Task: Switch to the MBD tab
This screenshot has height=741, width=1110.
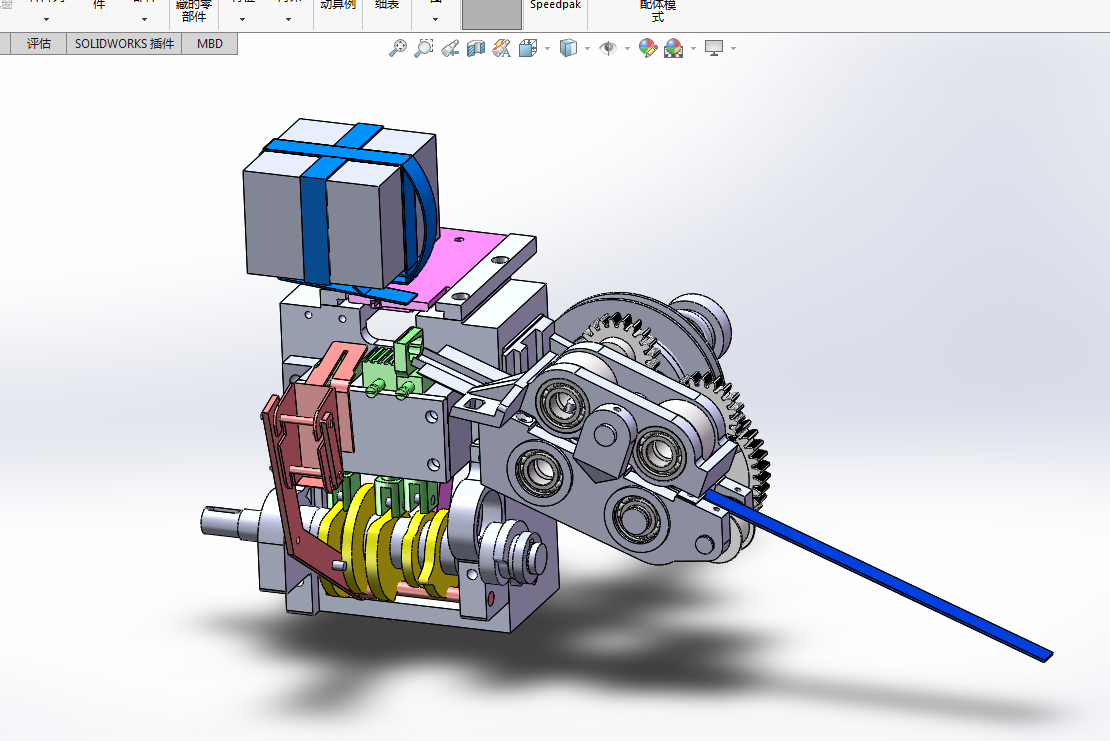Action: coord(210,44)
